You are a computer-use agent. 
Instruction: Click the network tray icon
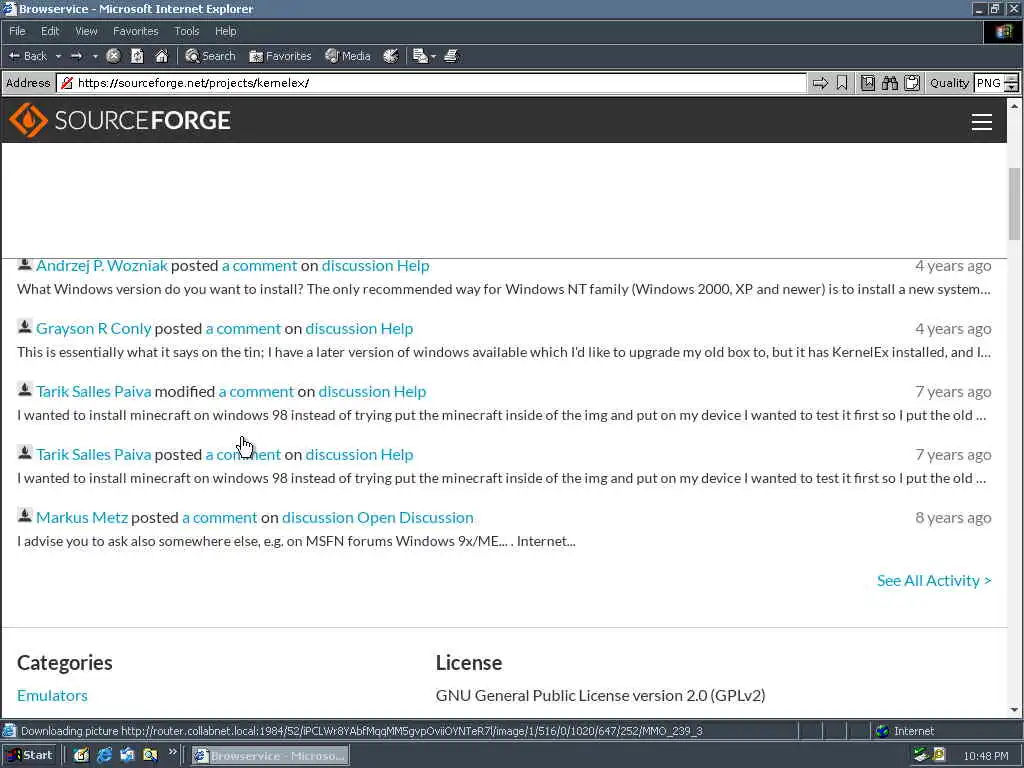tap(921, 756)
